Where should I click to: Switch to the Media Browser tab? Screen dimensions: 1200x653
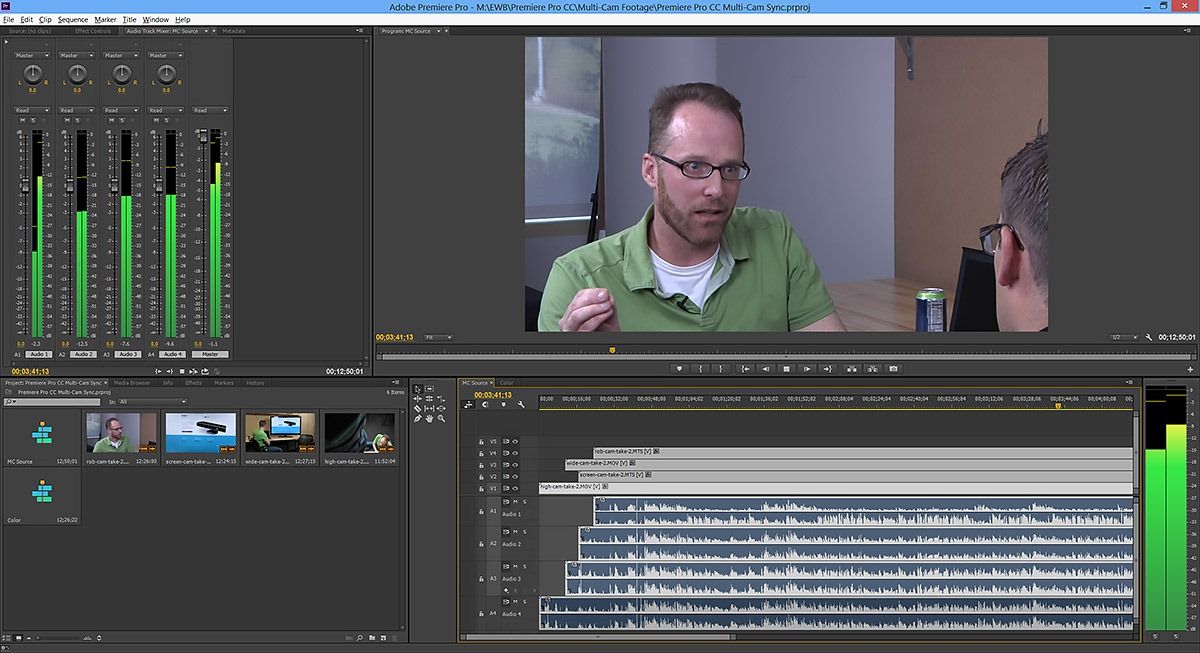[132, 382]
